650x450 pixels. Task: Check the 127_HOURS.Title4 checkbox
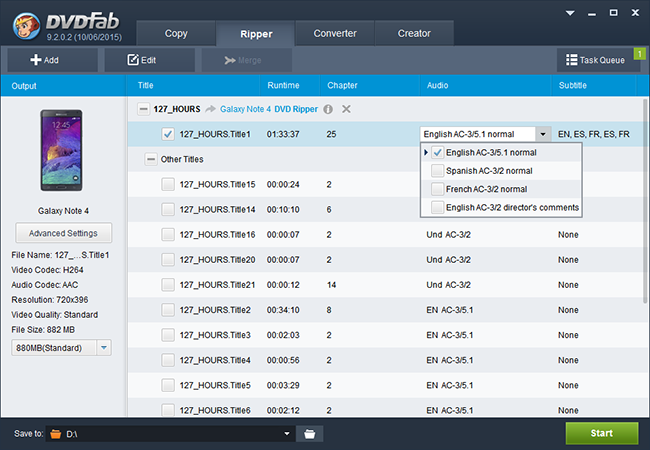(168, 360)
